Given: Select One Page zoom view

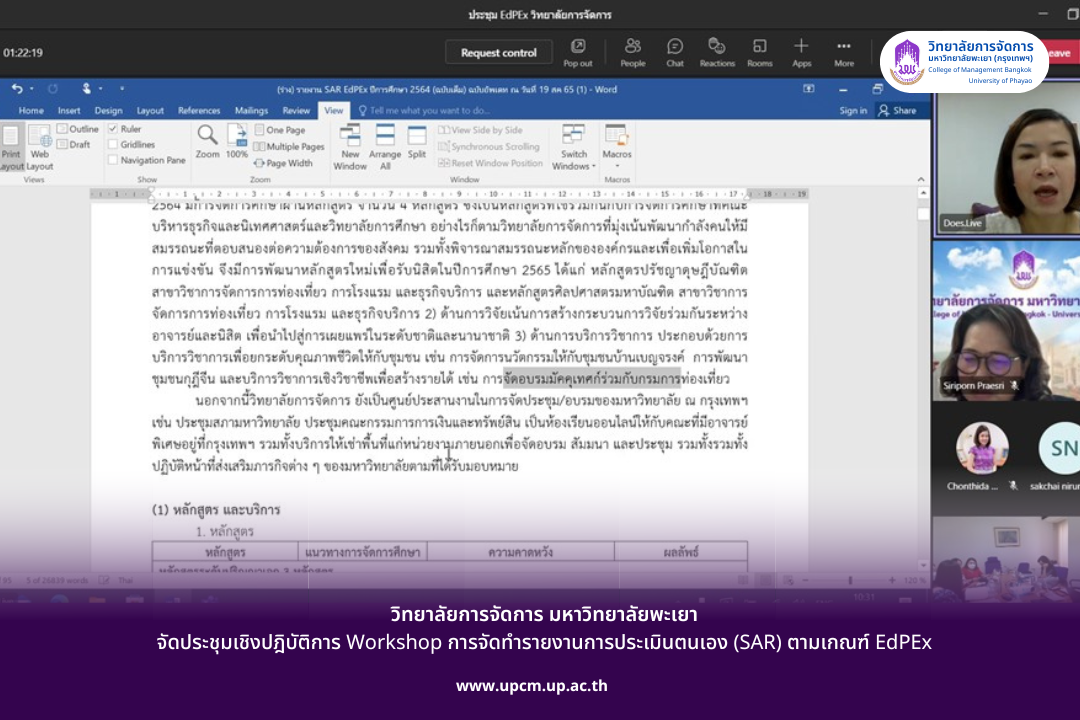Looking at the screenshot, I should pyautogui.click(x=280, y=130).
